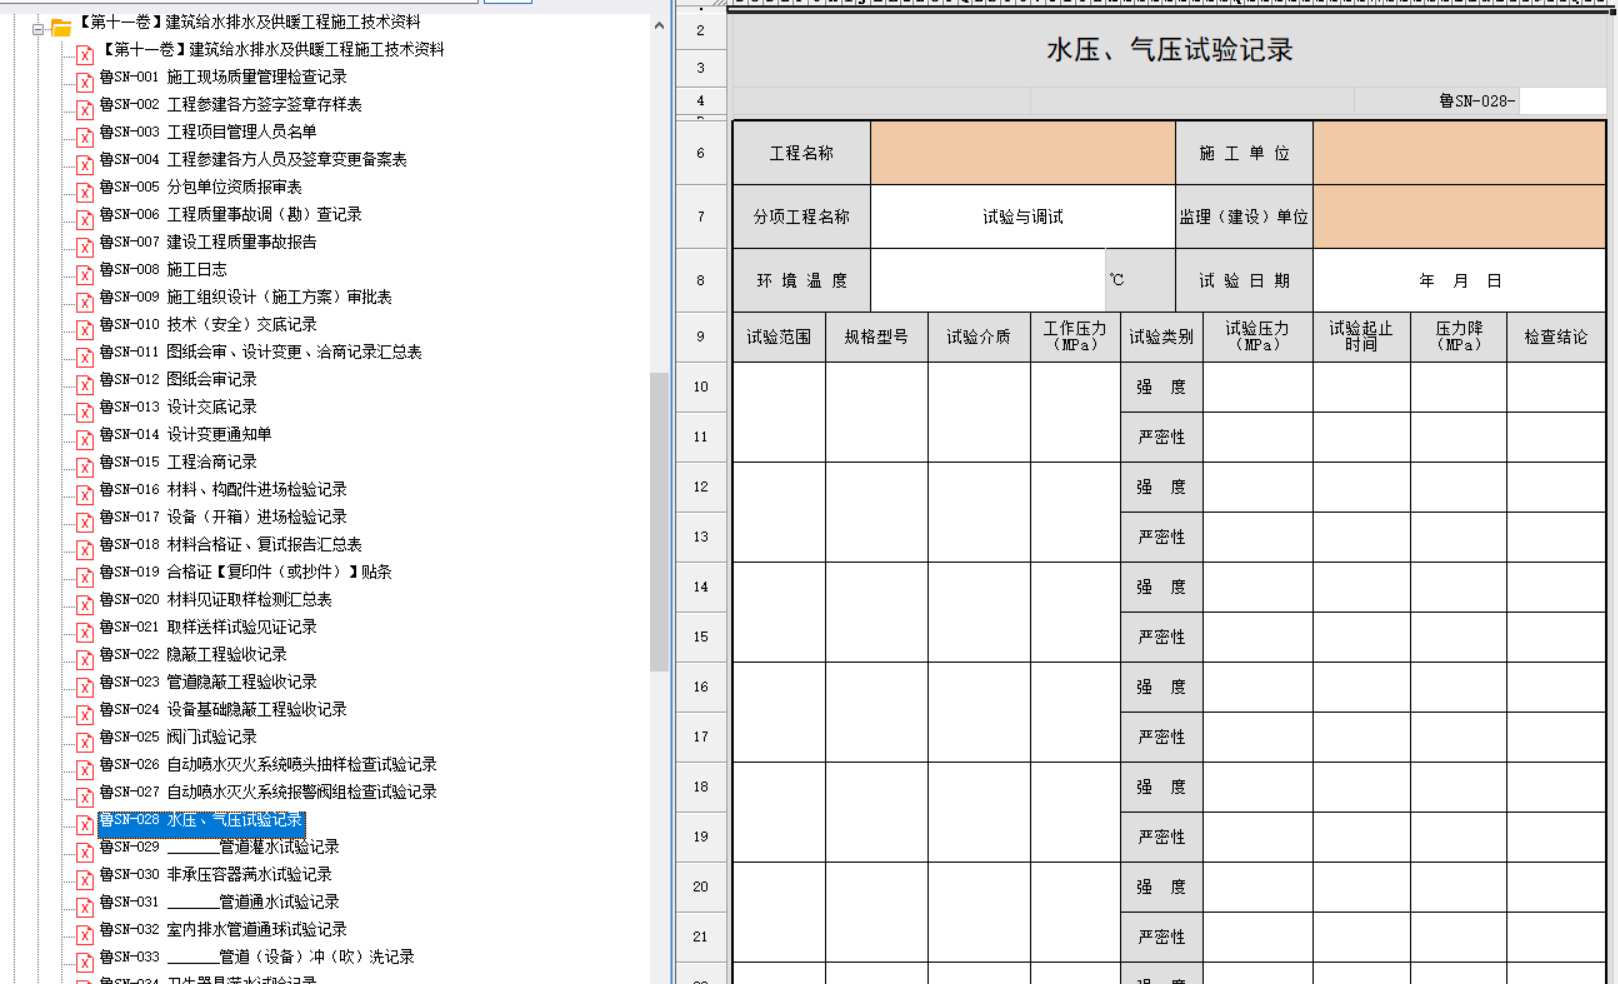Screen dimensions: 1618x984
Task: Collapse the 第十一卷 root tree node
Action: [38, 29]
